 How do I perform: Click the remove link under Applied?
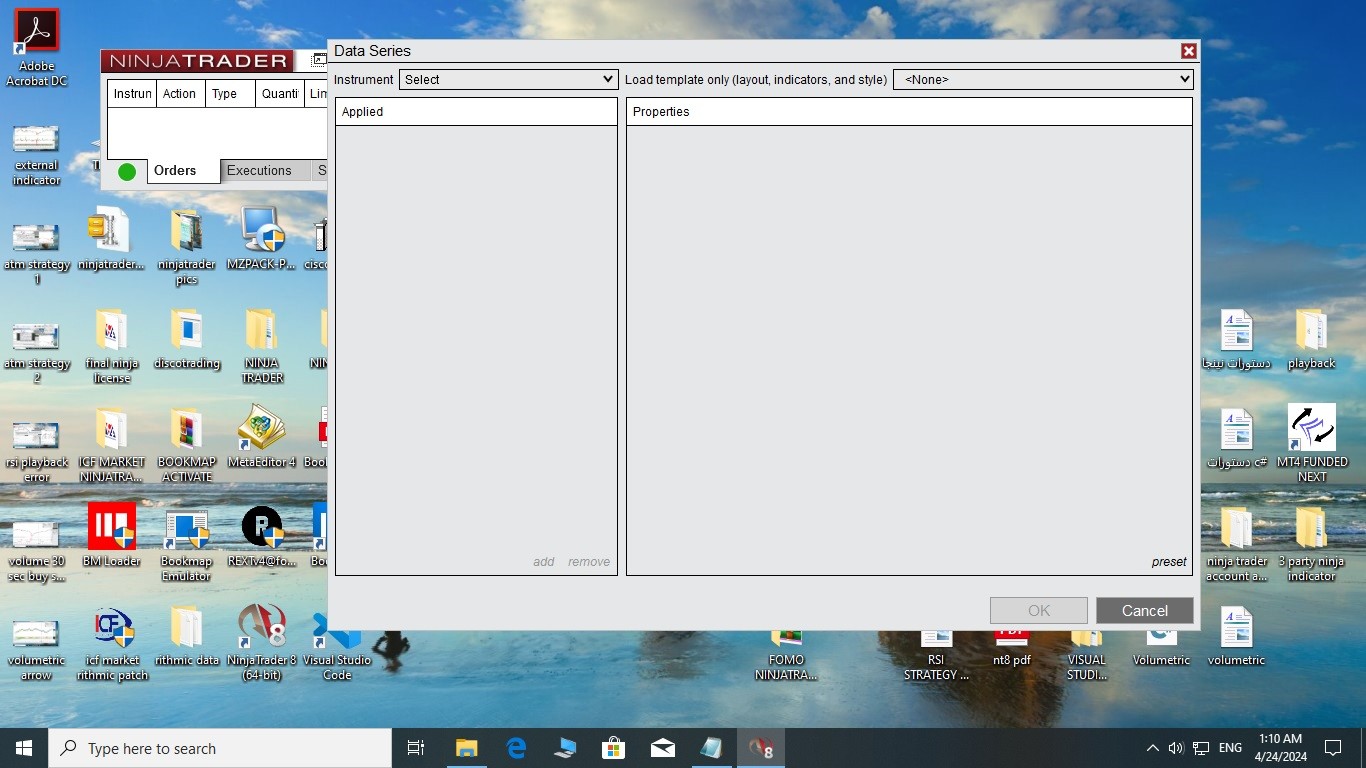589,562
